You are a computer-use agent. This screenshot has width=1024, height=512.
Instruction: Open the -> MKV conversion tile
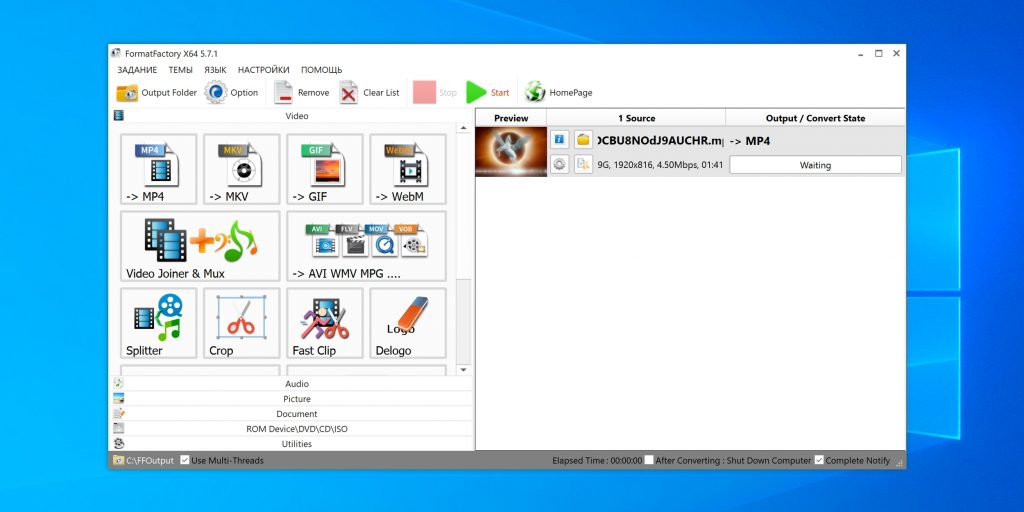(242, 169)
